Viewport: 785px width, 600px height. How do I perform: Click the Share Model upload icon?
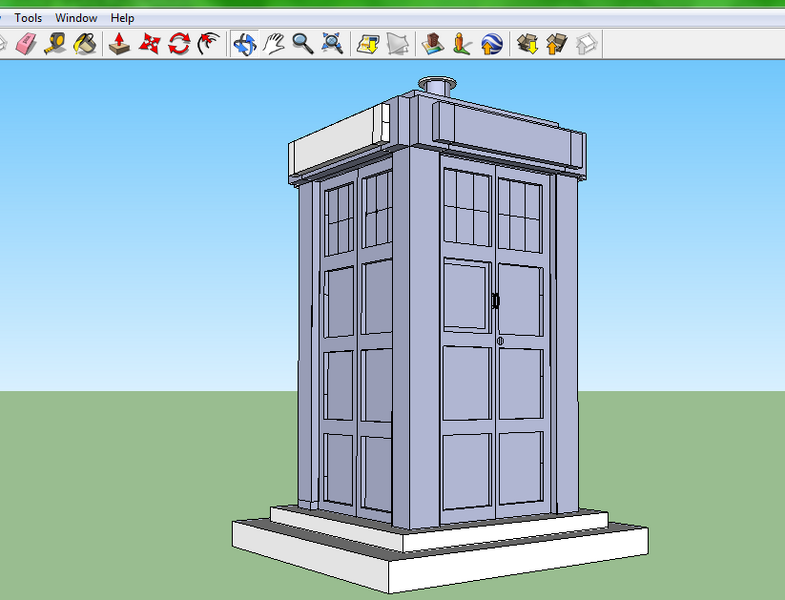(557, 44)
